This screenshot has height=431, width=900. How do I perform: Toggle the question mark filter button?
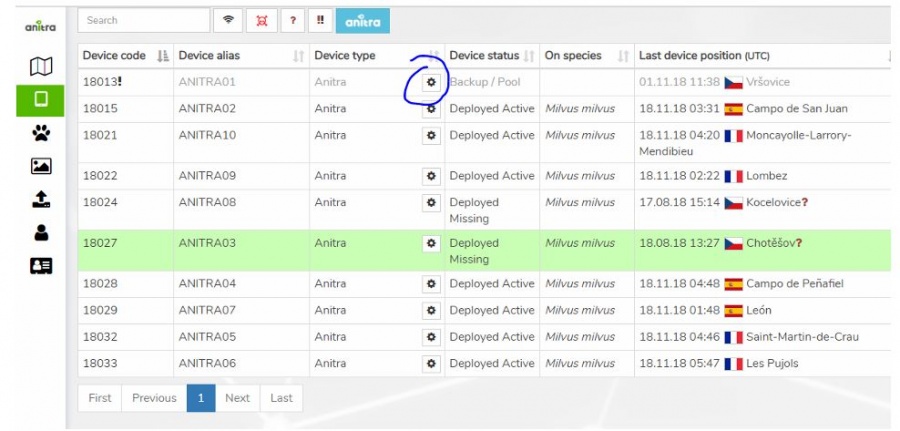coord(292,20)
